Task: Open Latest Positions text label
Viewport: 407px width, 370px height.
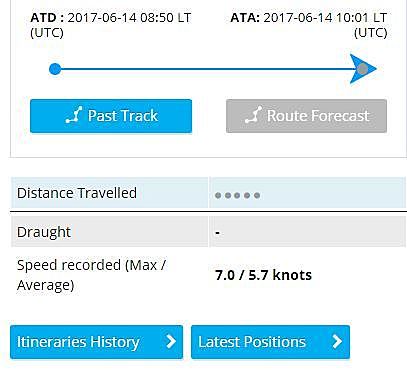Action: pyautogui.click(x=252, y=342)
